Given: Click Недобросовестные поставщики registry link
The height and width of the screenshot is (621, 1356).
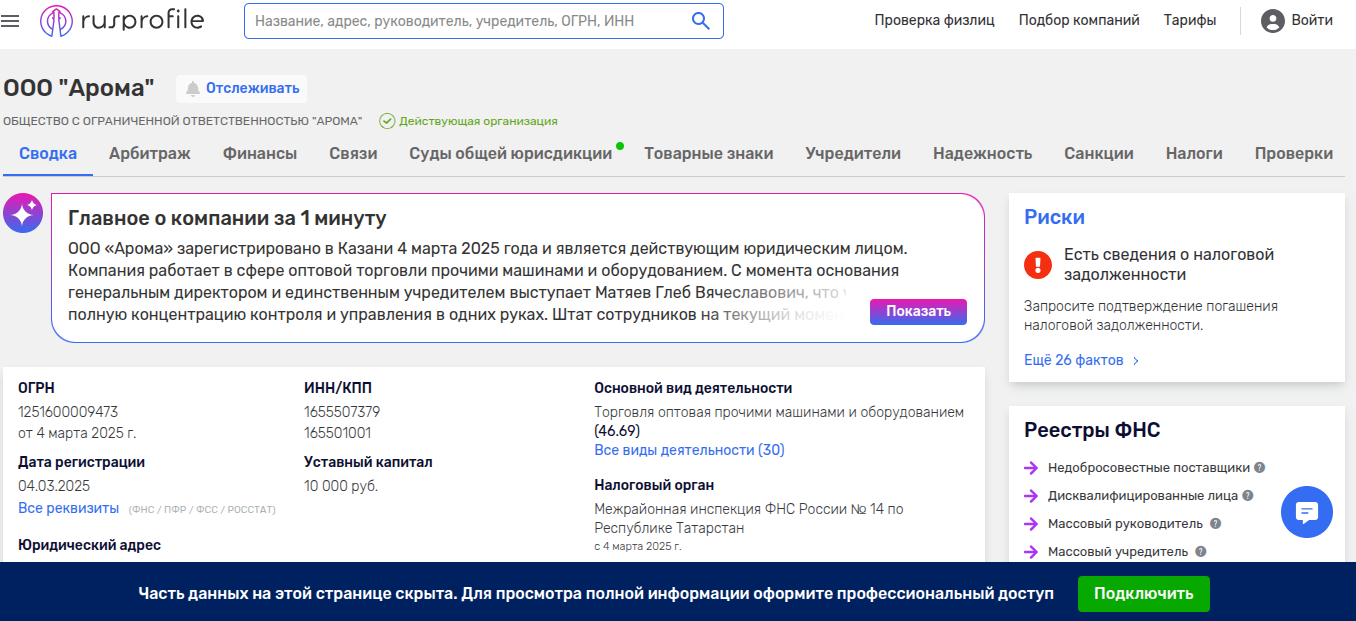Looking at the screenshot, I should (1148, 467).
